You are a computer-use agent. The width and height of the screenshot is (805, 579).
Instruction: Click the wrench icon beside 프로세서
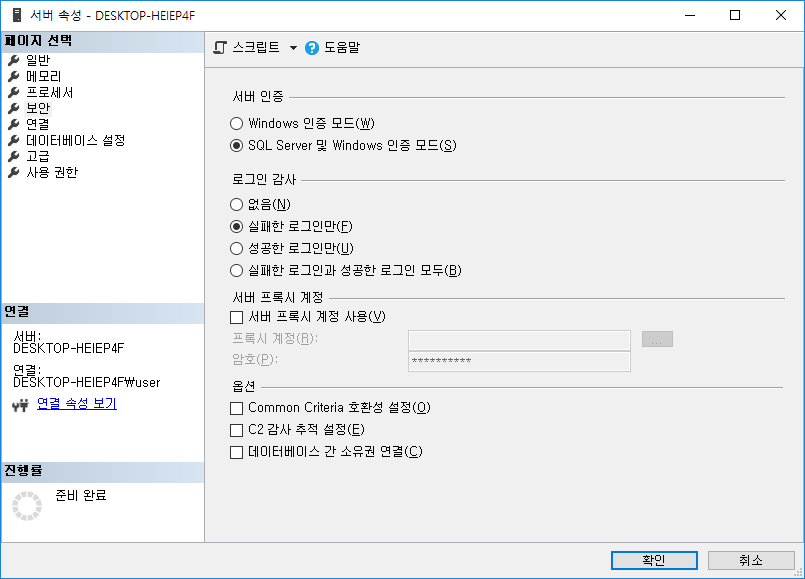point(13,92)
